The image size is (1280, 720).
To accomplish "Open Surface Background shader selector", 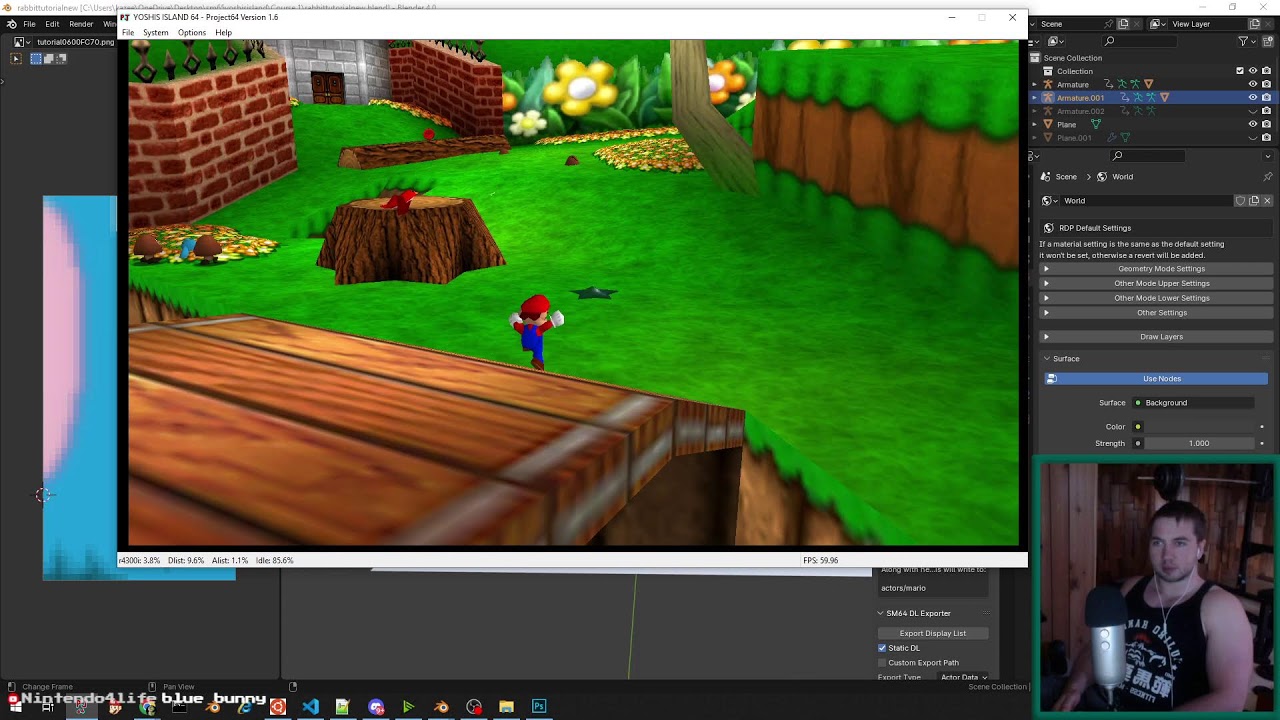I will (x=1193, y=403).
